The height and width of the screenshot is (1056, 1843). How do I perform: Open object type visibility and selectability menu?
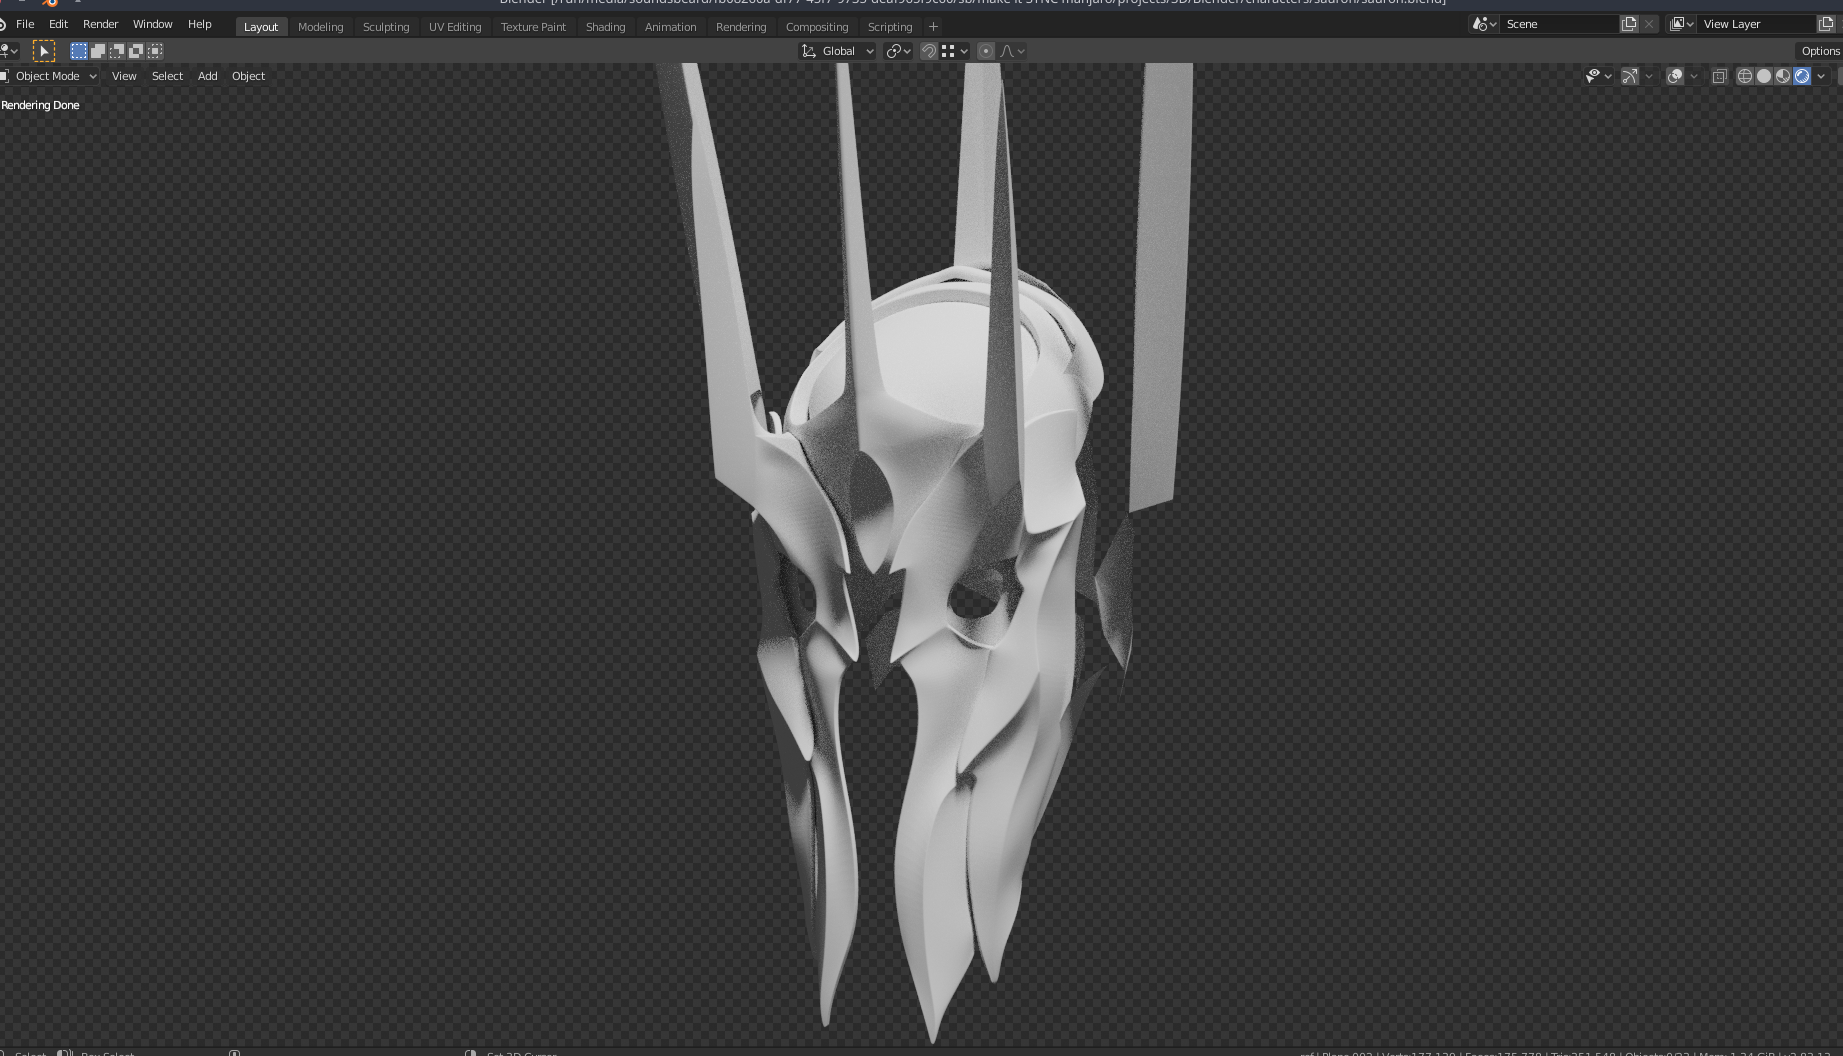[x=1599, y=76]
